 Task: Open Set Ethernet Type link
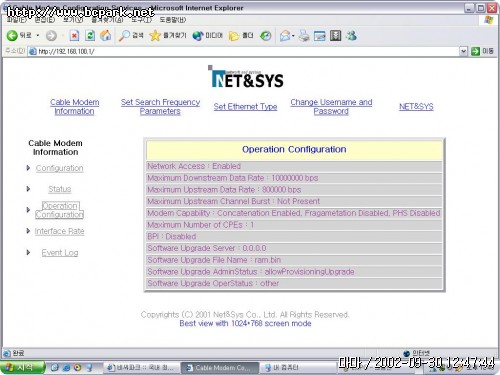(x=245, y=107)
